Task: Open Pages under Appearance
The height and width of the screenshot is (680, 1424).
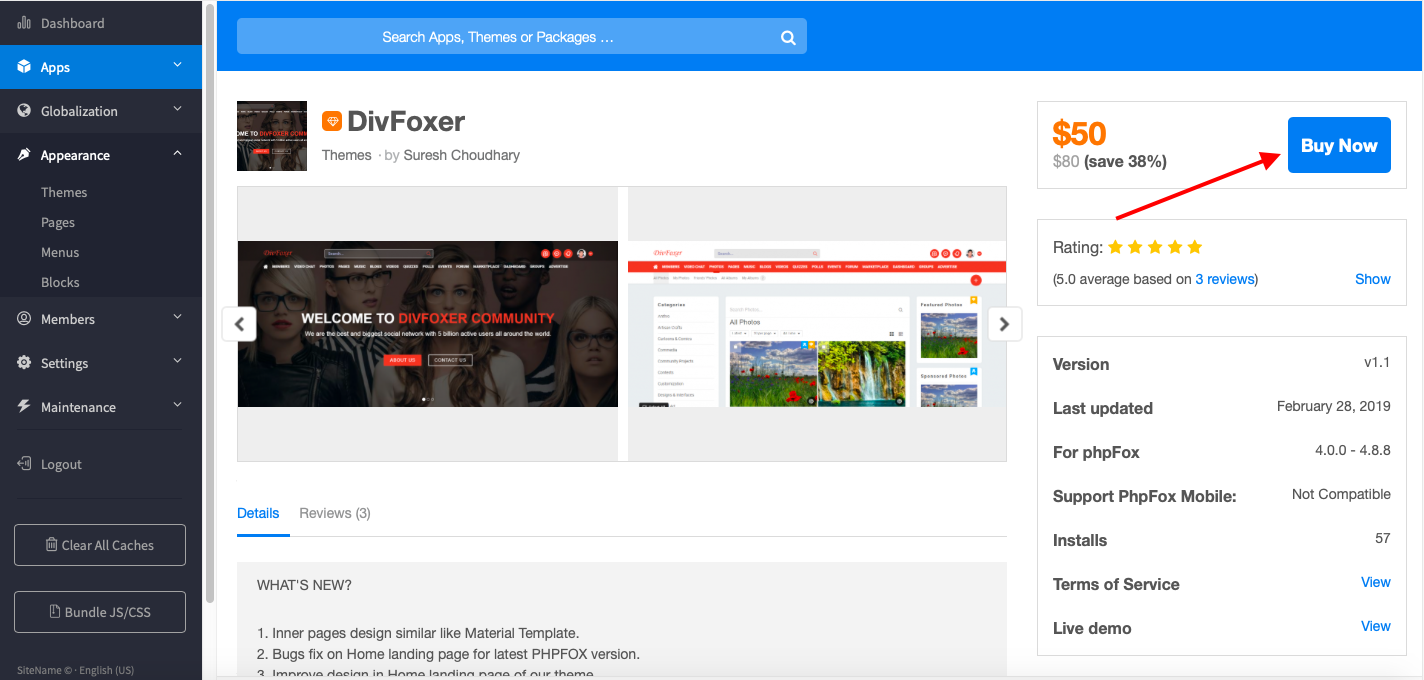Action: point(58,222)
